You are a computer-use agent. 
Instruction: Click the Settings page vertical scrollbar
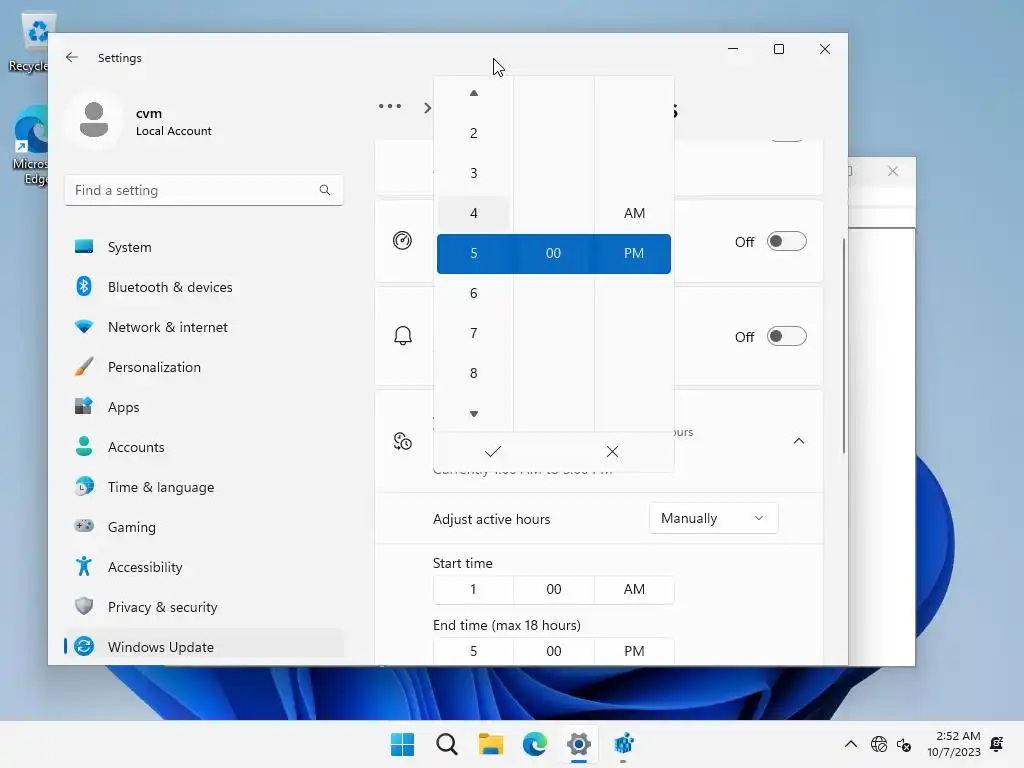(844, 346)
